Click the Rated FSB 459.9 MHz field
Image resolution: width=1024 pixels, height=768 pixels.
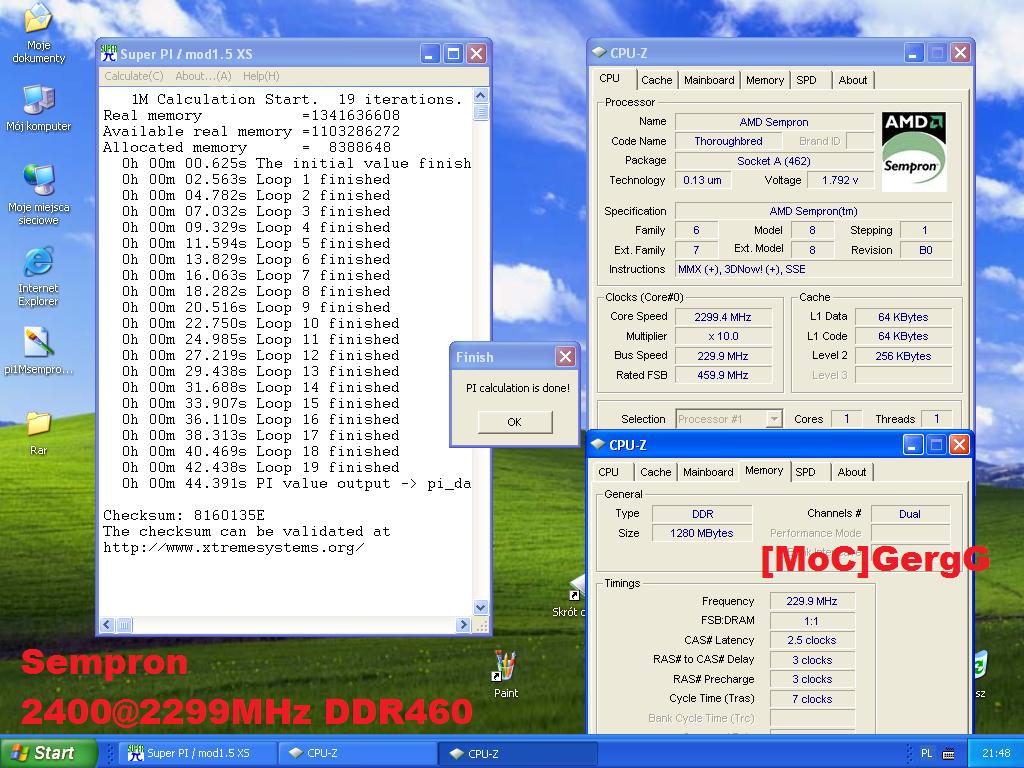[723, 375]
